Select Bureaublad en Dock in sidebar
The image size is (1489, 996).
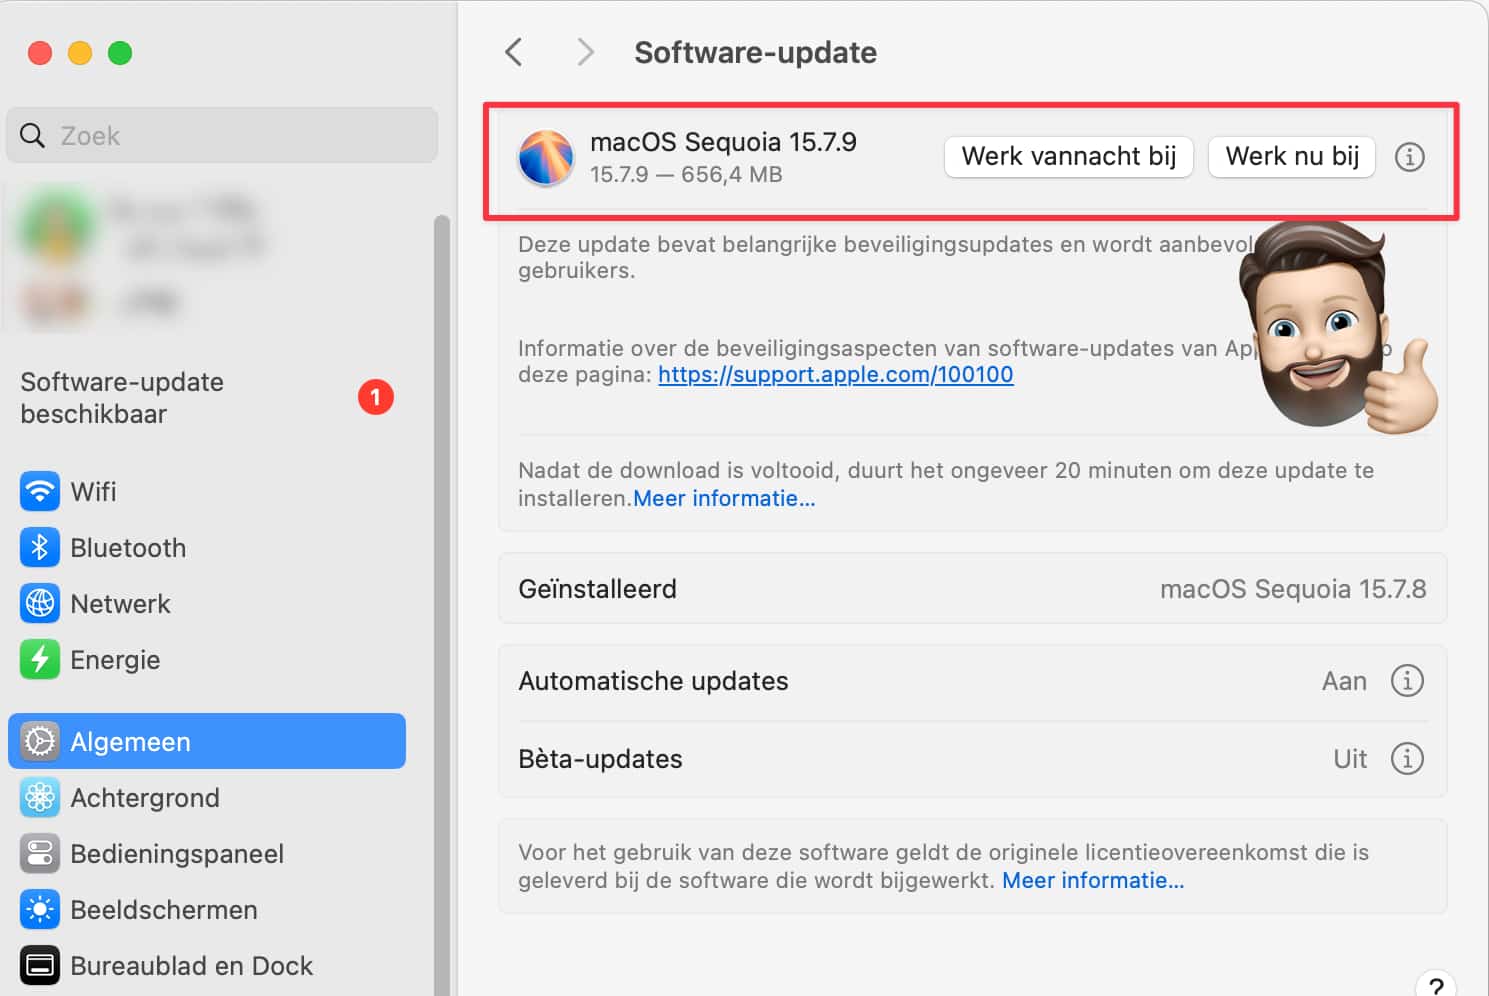click(x=207, y=966)
